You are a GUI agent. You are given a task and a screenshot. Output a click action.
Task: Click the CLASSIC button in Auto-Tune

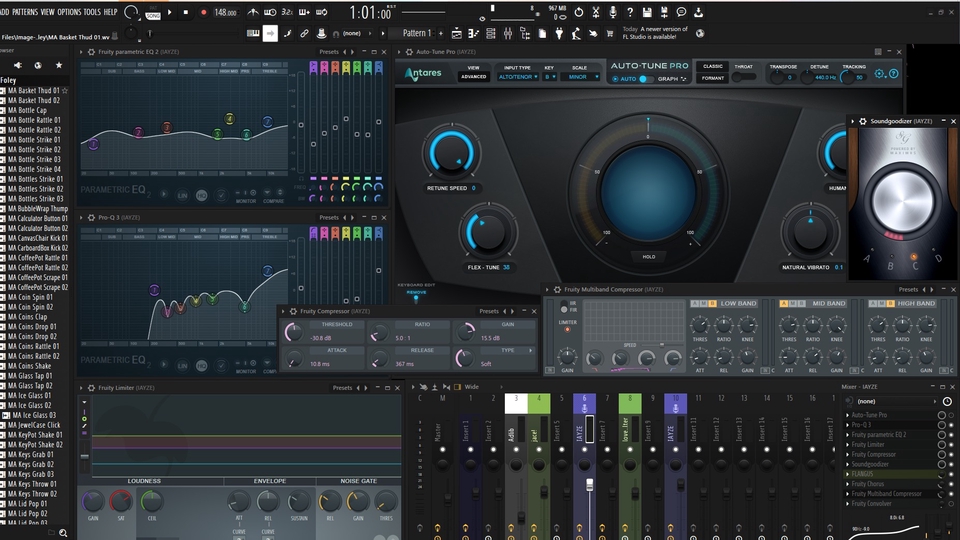712,66
